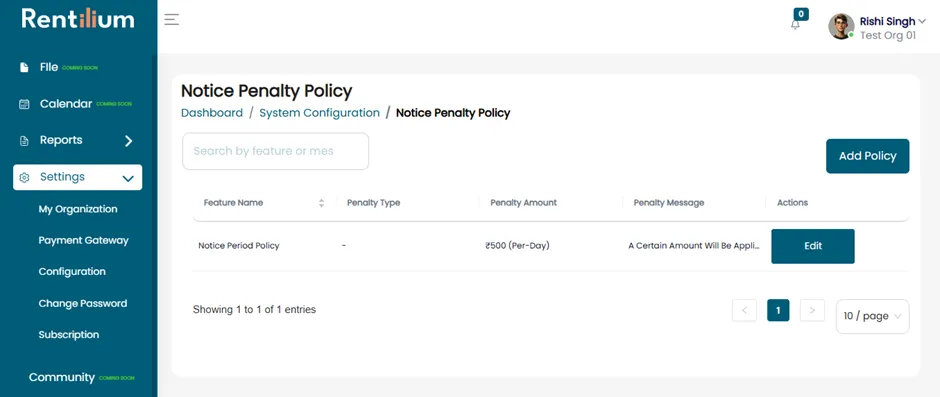The image size is (940, 397).
Task: Open the Configuration submenu item
Action: click(72, 272)
